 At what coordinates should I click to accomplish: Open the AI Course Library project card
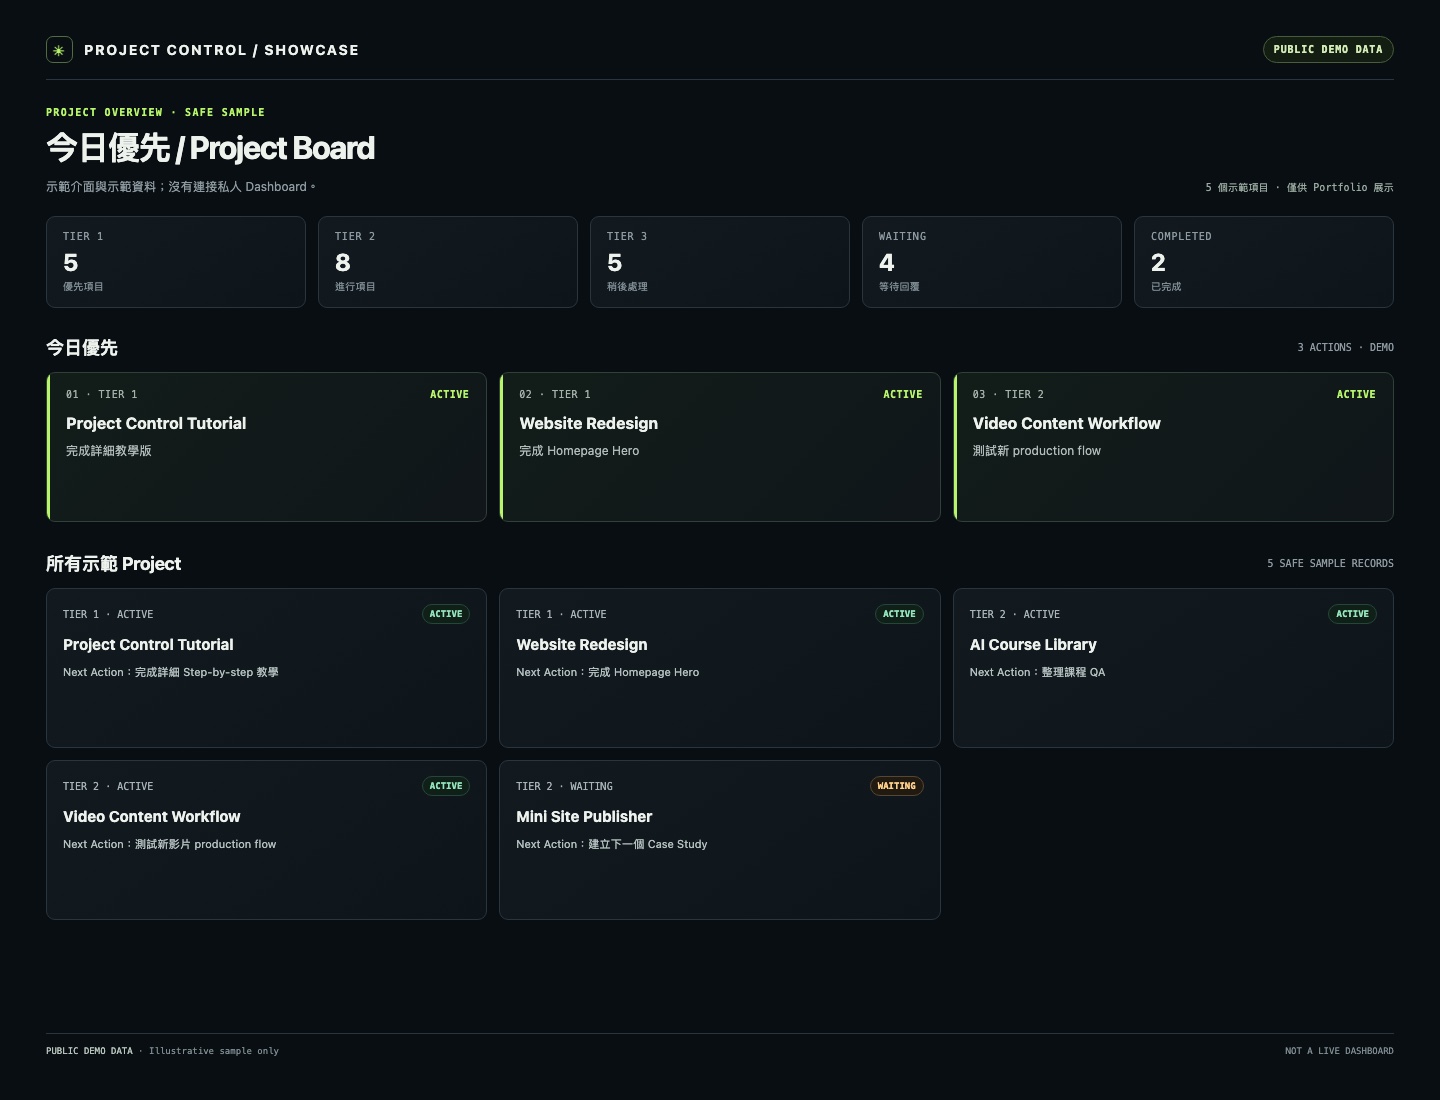pos(1173,668)
